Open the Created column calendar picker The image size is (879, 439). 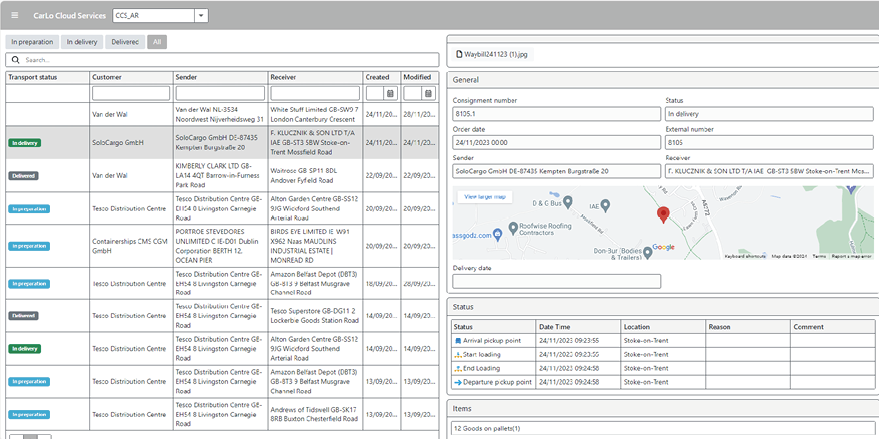(x=390, y=93)
